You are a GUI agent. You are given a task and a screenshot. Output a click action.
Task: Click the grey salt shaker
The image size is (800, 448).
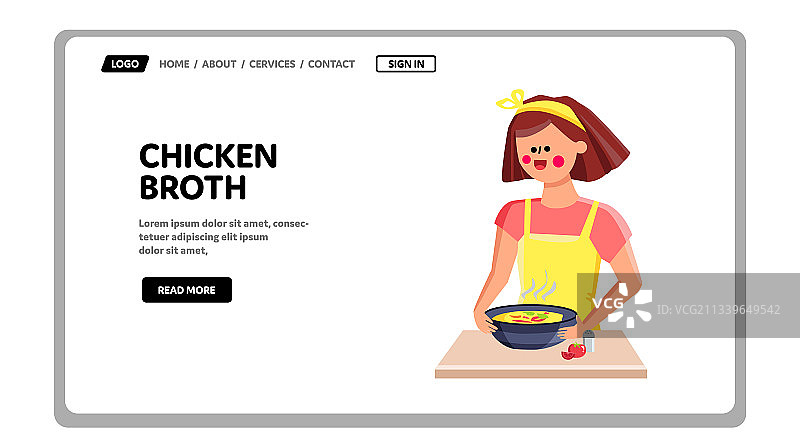pyautogui.click(x=589, y=340)
